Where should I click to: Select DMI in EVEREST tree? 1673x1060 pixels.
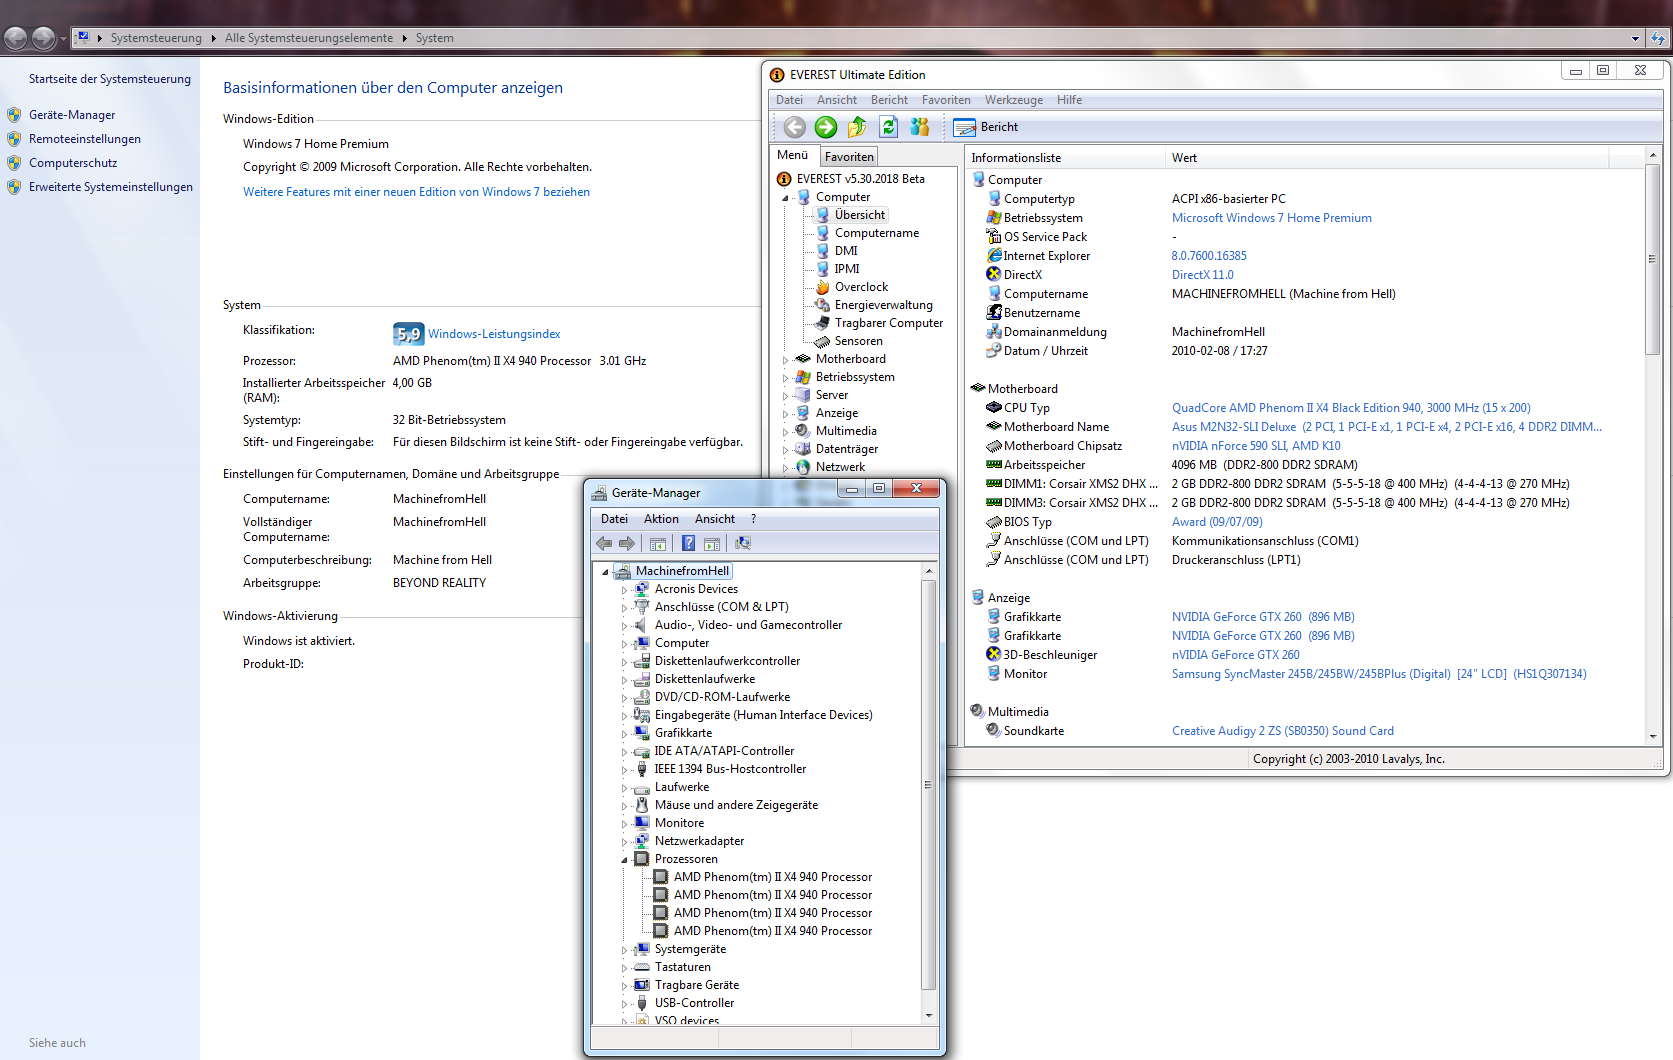pos(846,251)
